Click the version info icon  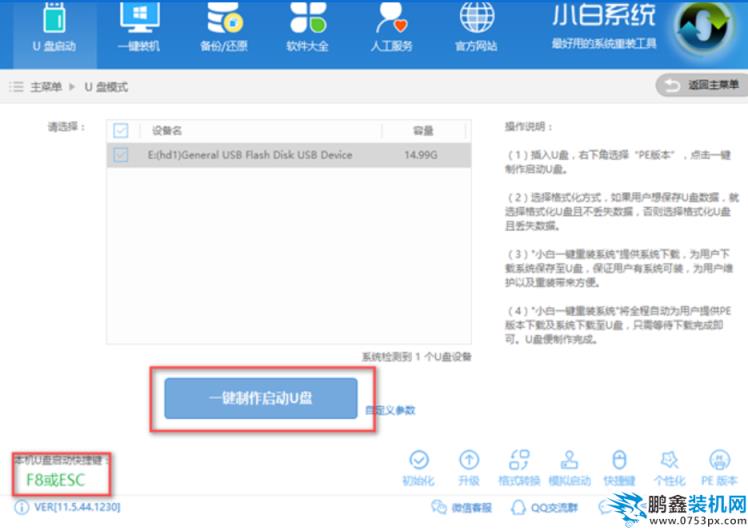[x=21, y=507]
